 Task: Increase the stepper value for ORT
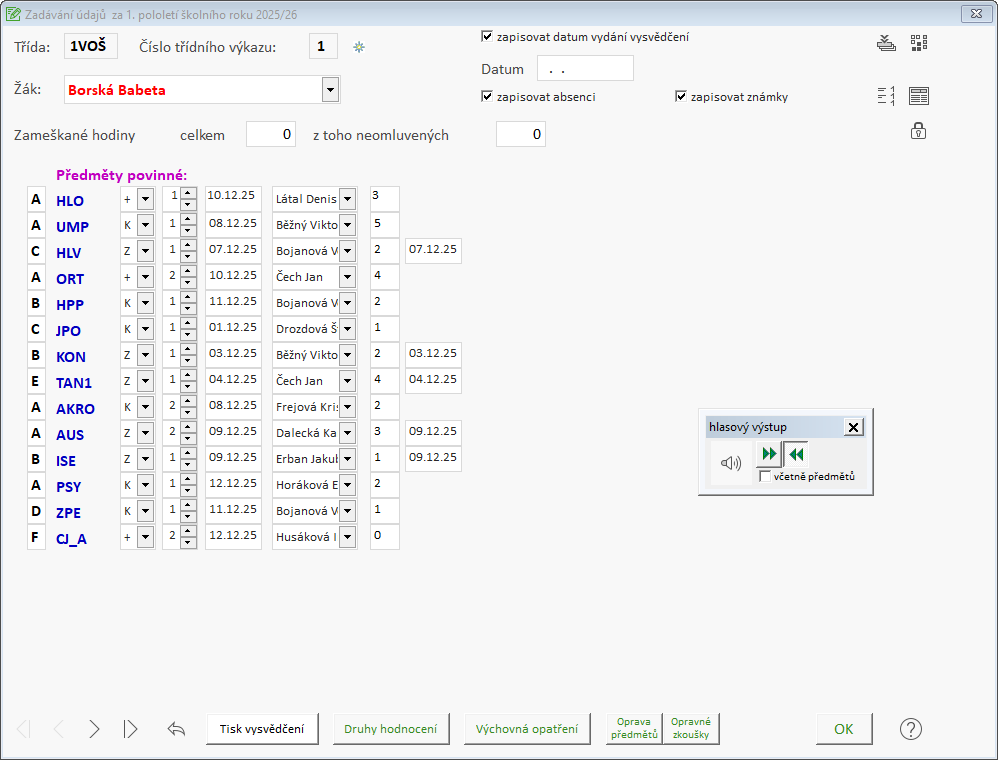tap(188, 271)
